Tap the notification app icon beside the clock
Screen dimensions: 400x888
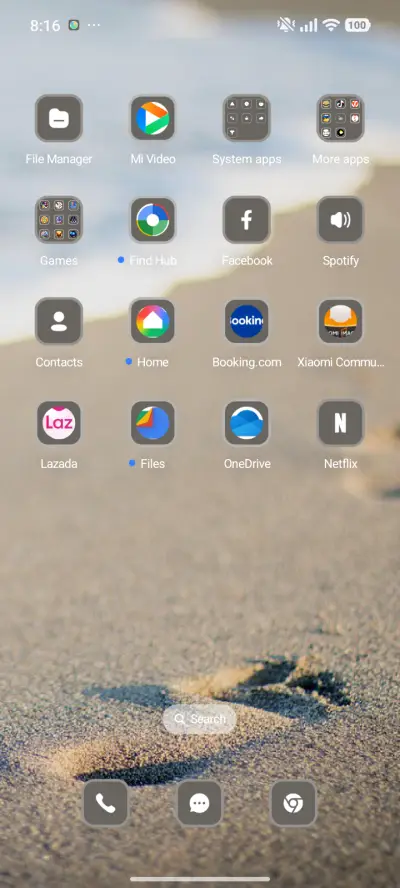(74, 25)
